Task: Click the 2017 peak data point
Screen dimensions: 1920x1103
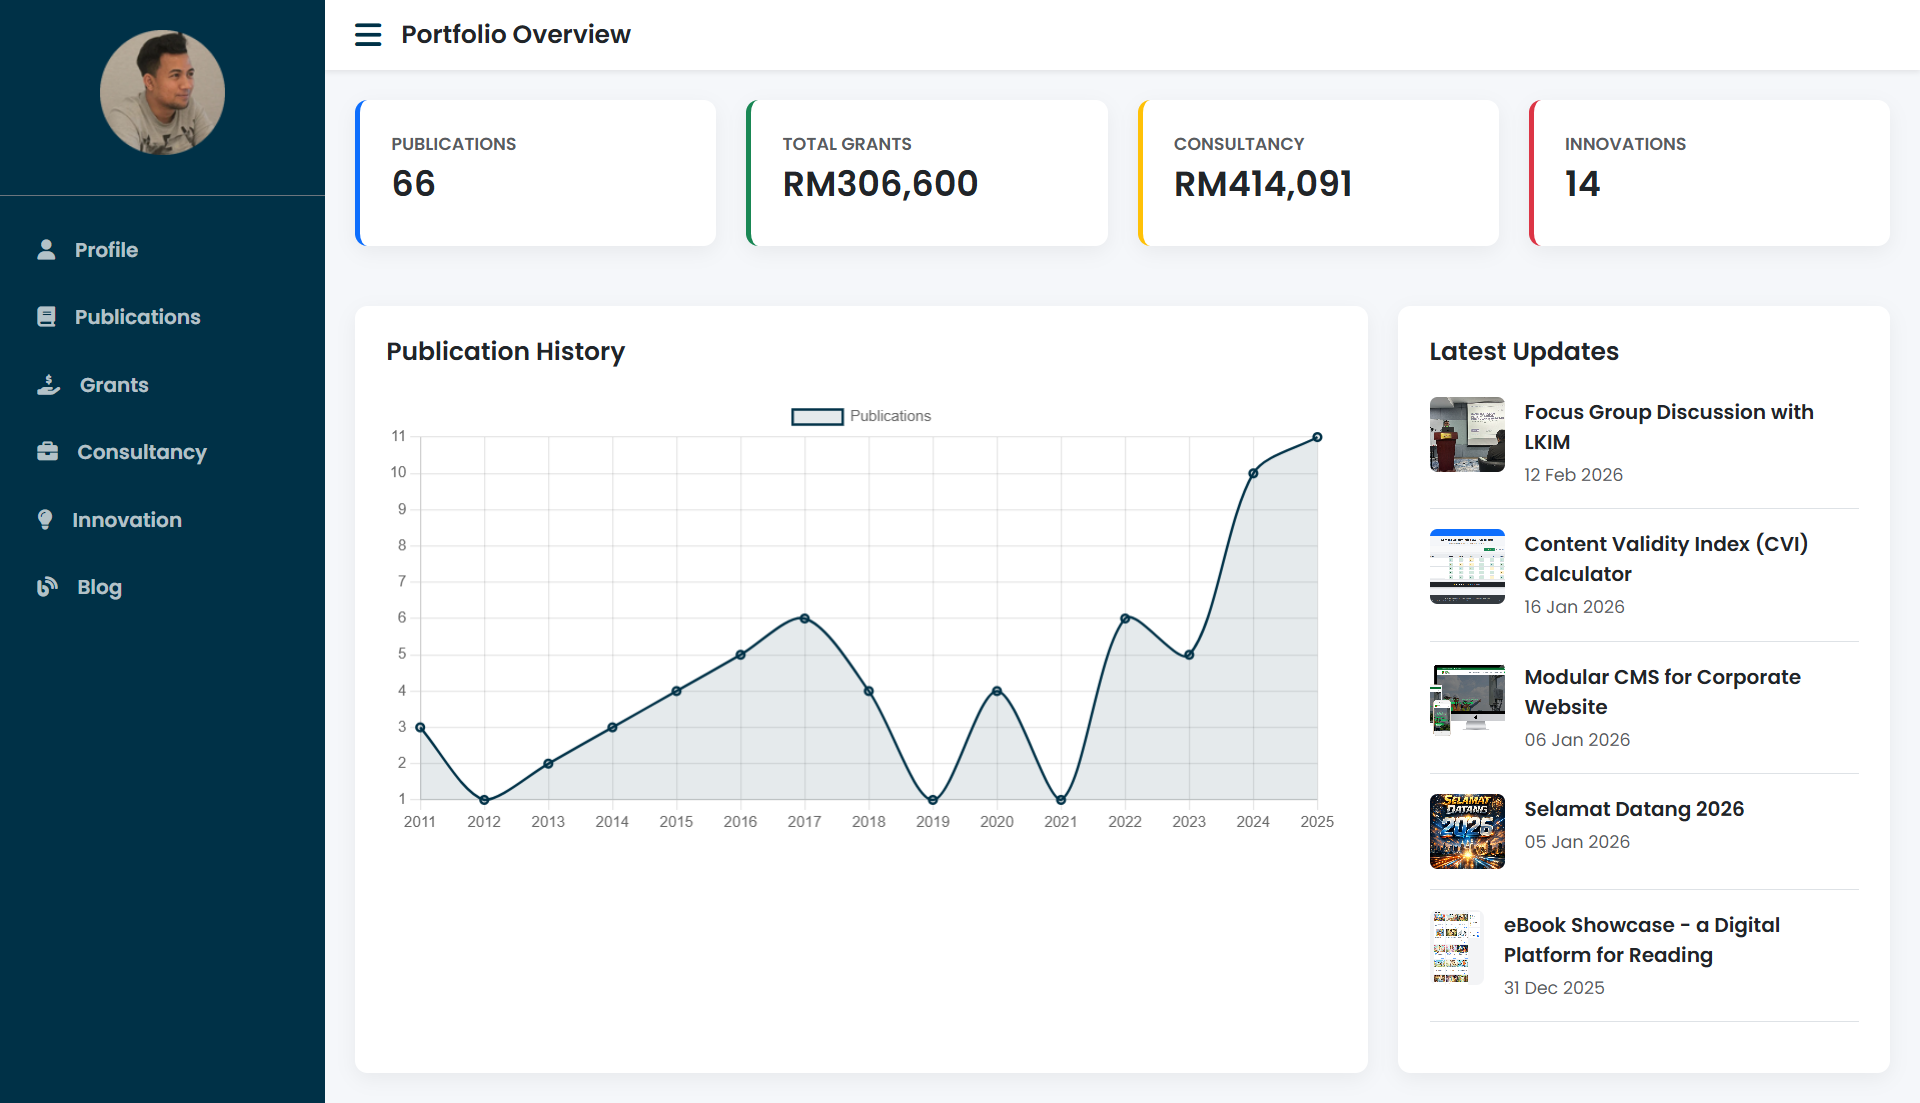Action: pyautogui.click(x=804, y=618)
